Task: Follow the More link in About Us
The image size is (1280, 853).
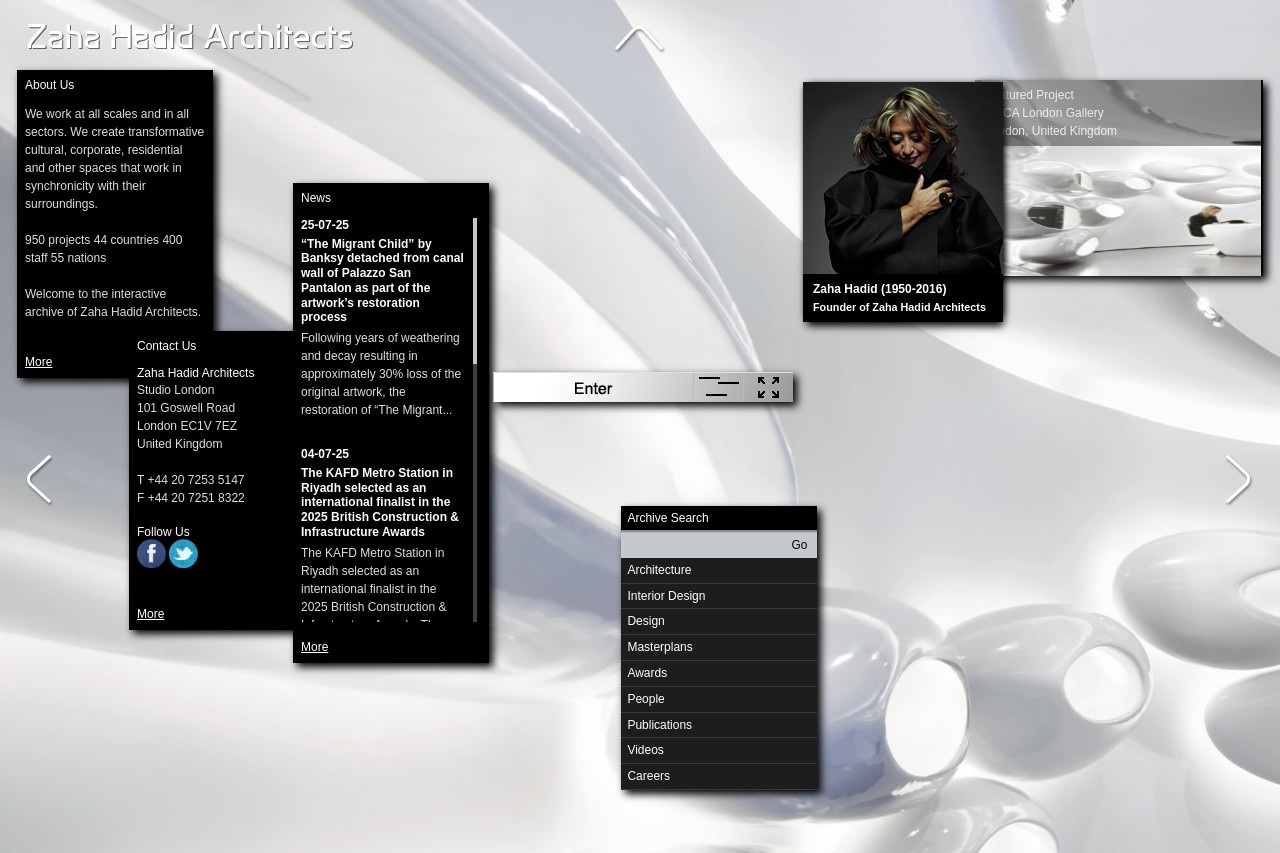Action: pyautogui.click(x=38, y=362)
